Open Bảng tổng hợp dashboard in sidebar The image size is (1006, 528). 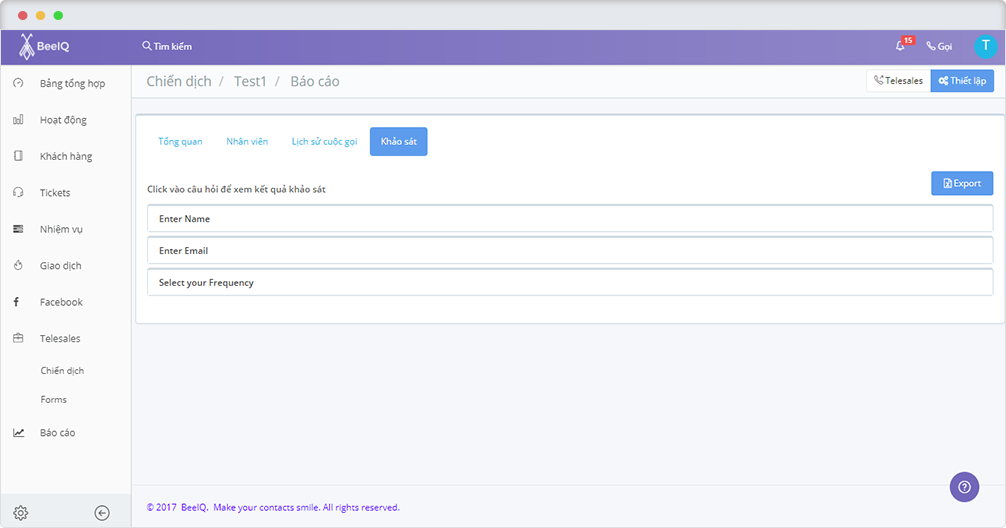tap(71, 83)
